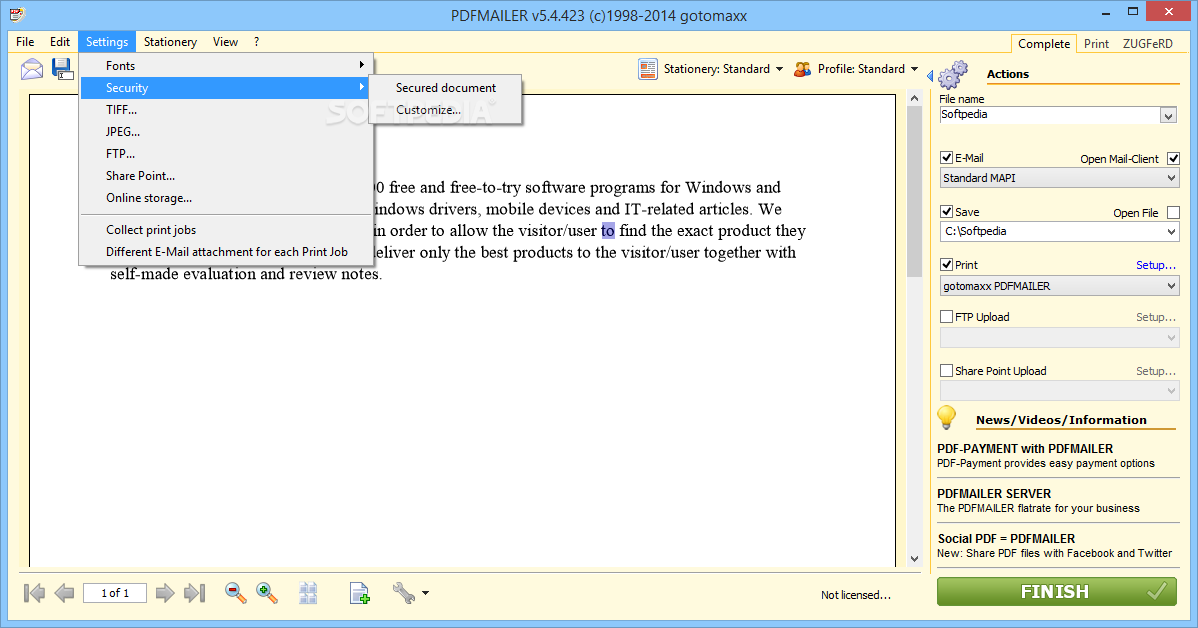Click the document scrollbar down arrow

(x=915, y=558)
